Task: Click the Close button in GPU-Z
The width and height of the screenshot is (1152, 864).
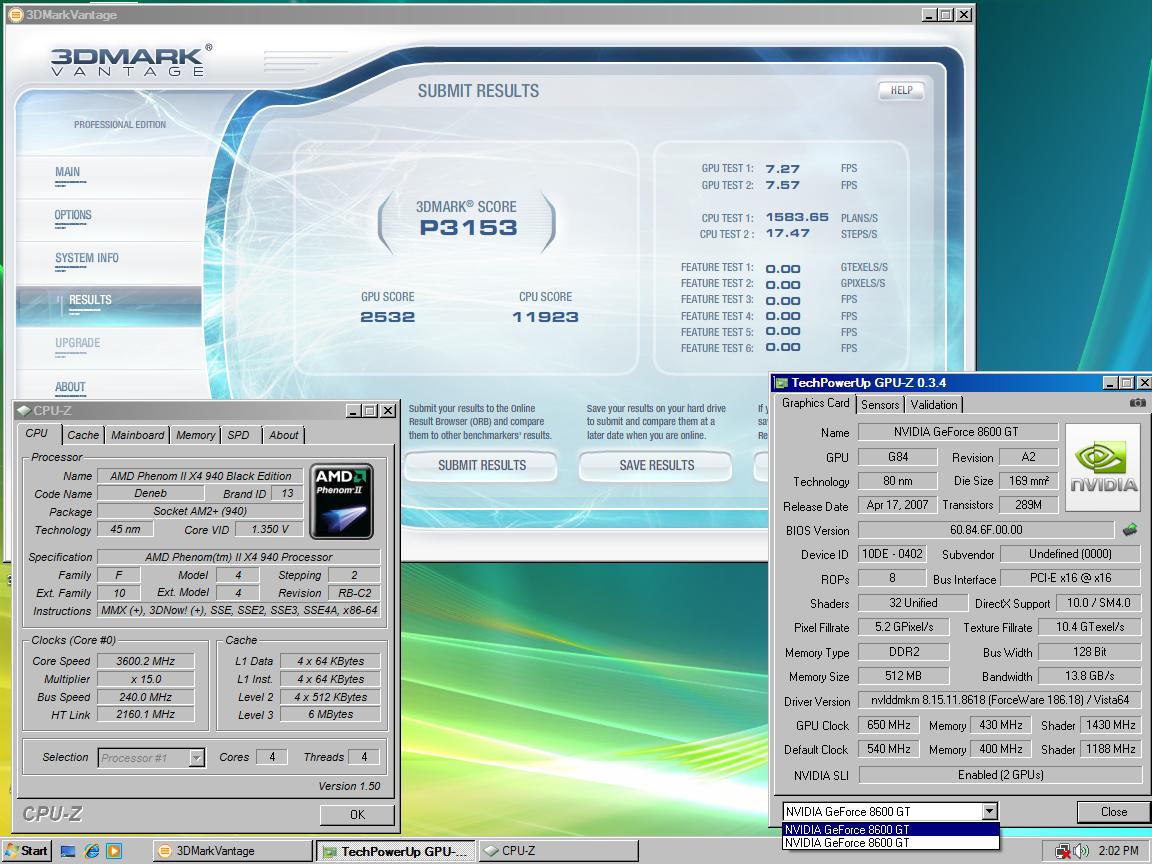Action: tap(1113, 812)
